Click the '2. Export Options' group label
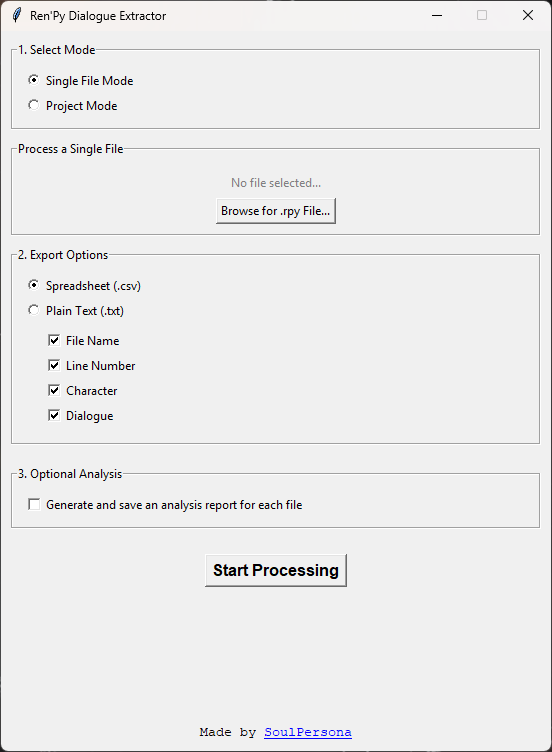Image resolution: width=552 pixels, height=752 pixels. point(63,255)
